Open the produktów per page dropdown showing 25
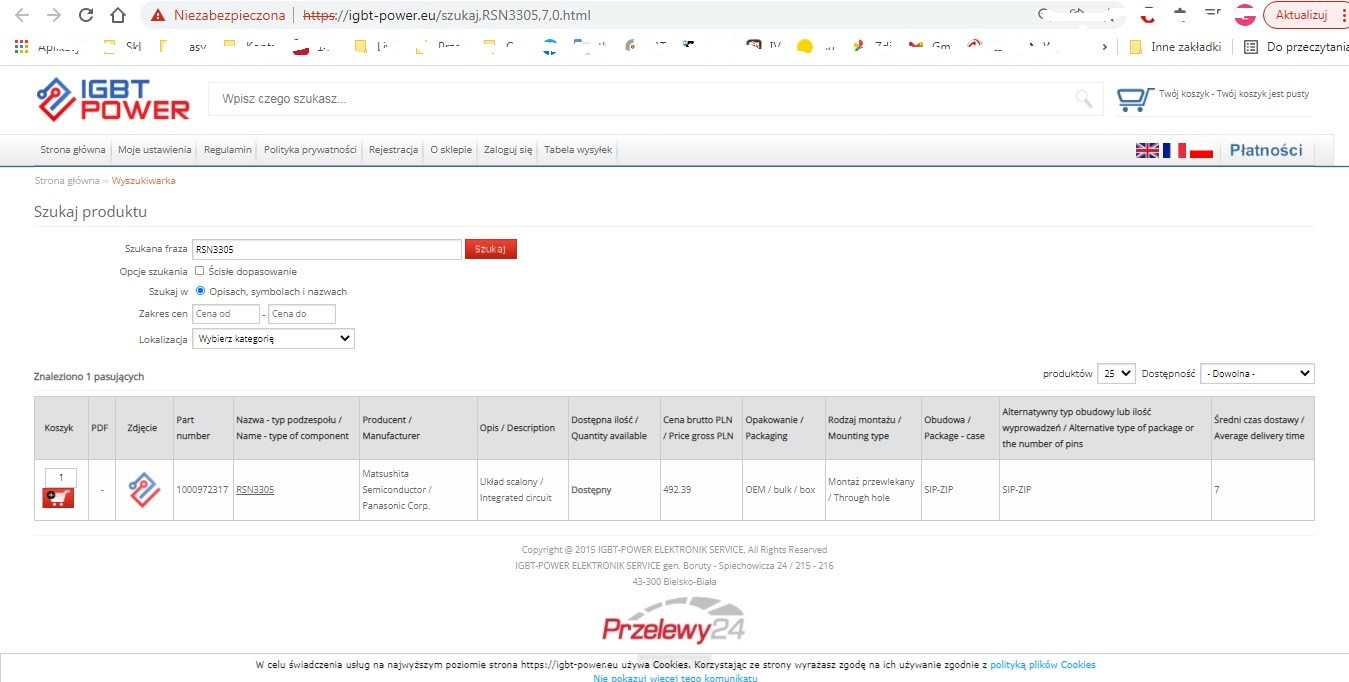This screenshot has width=1349, height=682. pos(1116,373)
